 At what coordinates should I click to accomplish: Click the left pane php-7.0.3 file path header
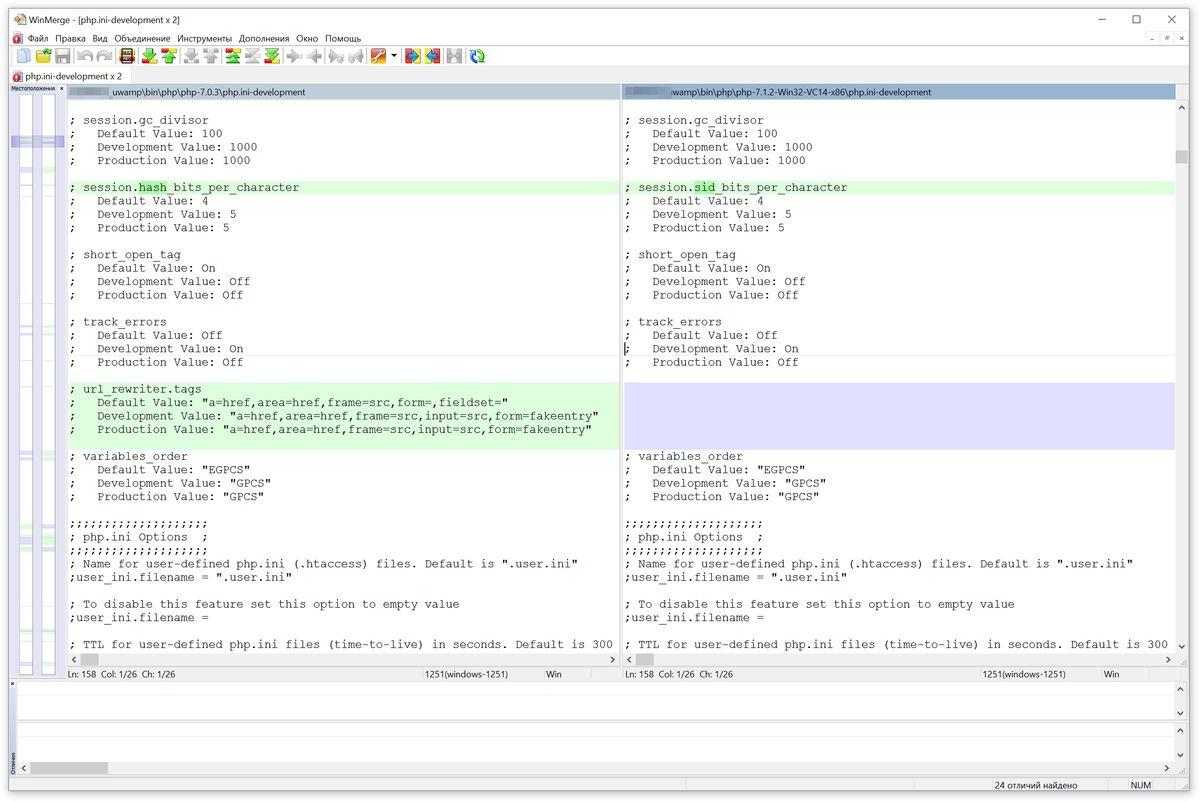pos(343,92)
